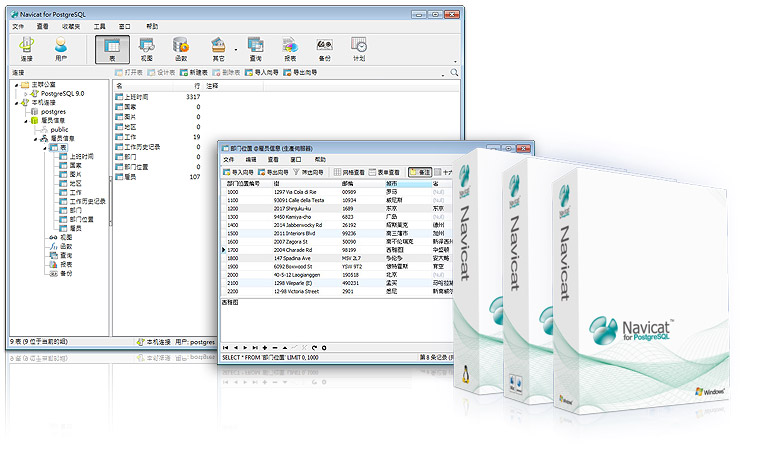Select postgres database in connection tree

point(53,112)
